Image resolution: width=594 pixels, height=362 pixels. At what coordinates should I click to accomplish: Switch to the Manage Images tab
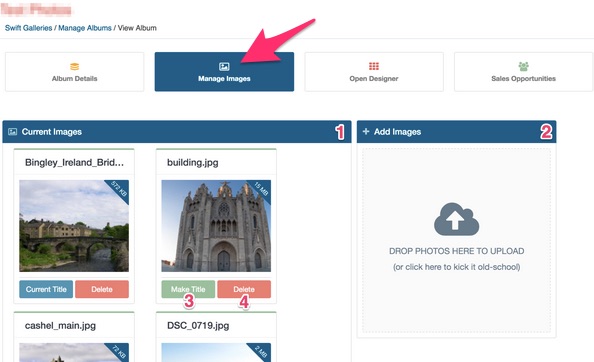tap(224, 72)
